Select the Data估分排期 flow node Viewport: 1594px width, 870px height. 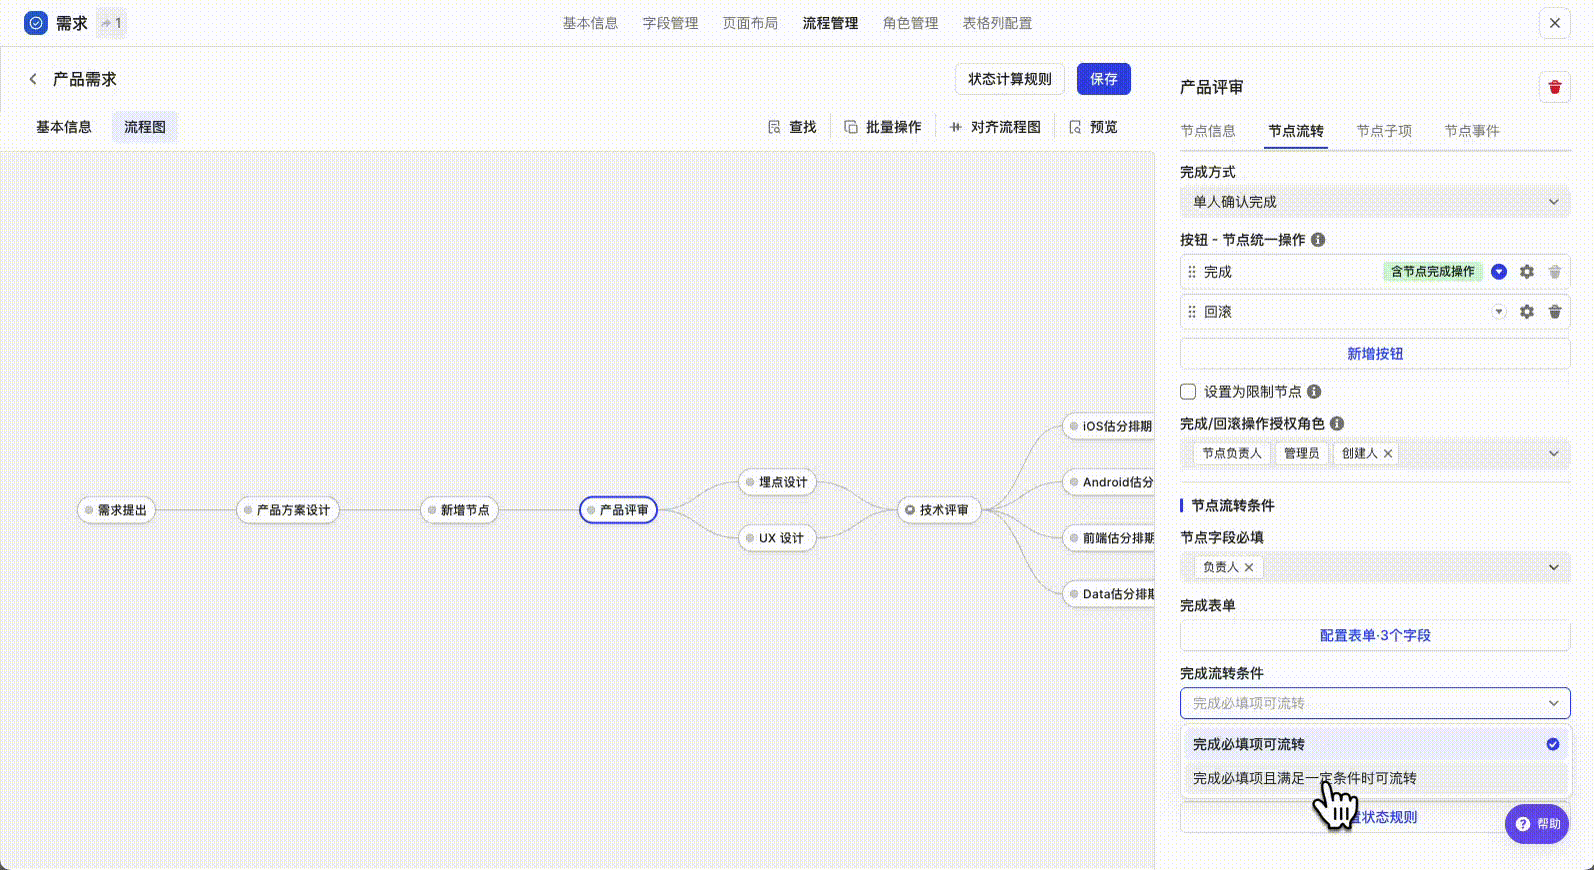1109,594
